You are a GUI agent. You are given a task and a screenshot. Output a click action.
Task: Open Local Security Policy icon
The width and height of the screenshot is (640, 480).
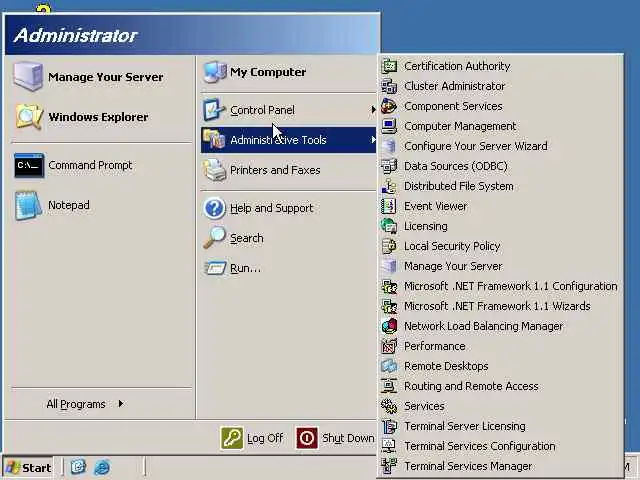[389, 246]
